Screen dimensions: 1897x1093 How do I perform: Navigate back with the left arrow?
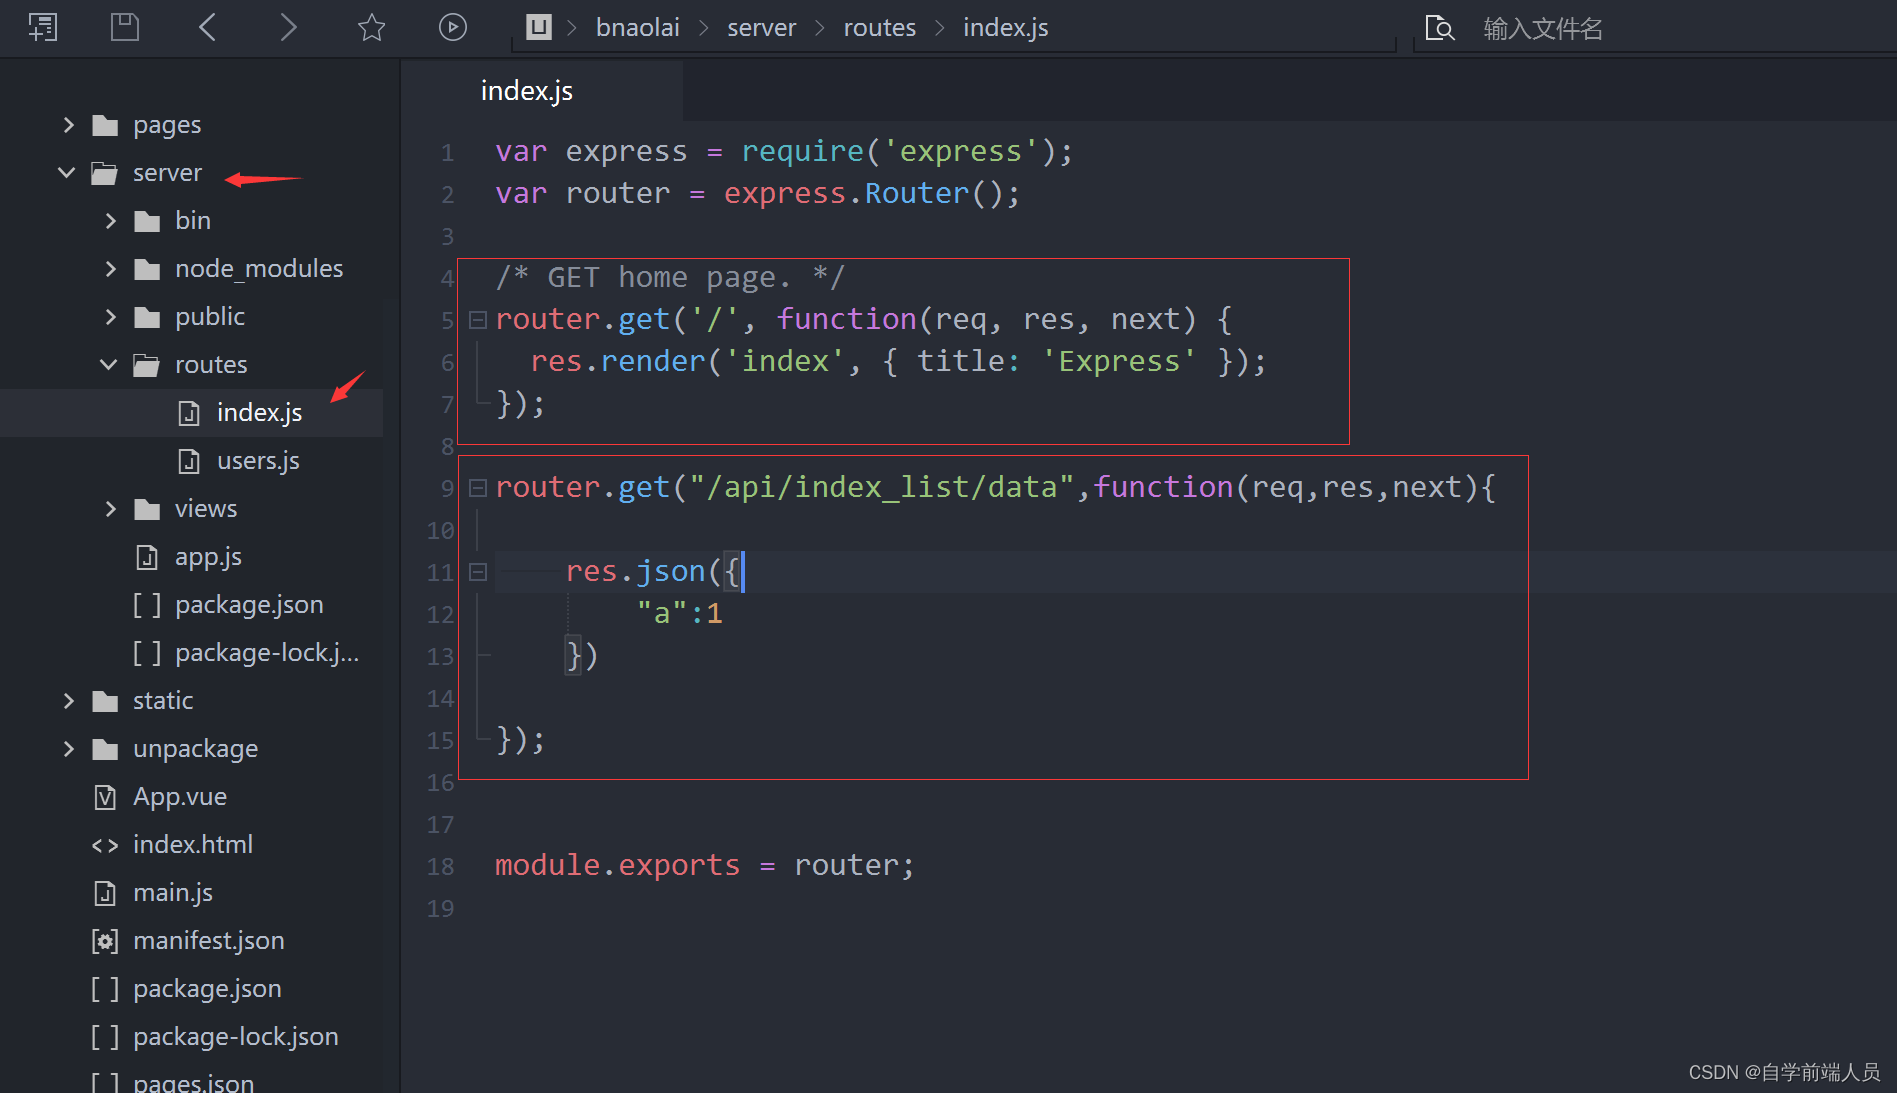(x=207, y=27)
